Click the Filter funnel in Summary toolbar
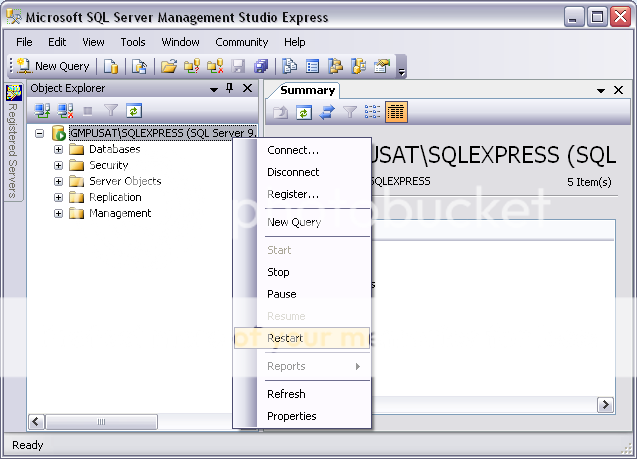The height and width of the screenshot is (459, 637). click(350, 112)
